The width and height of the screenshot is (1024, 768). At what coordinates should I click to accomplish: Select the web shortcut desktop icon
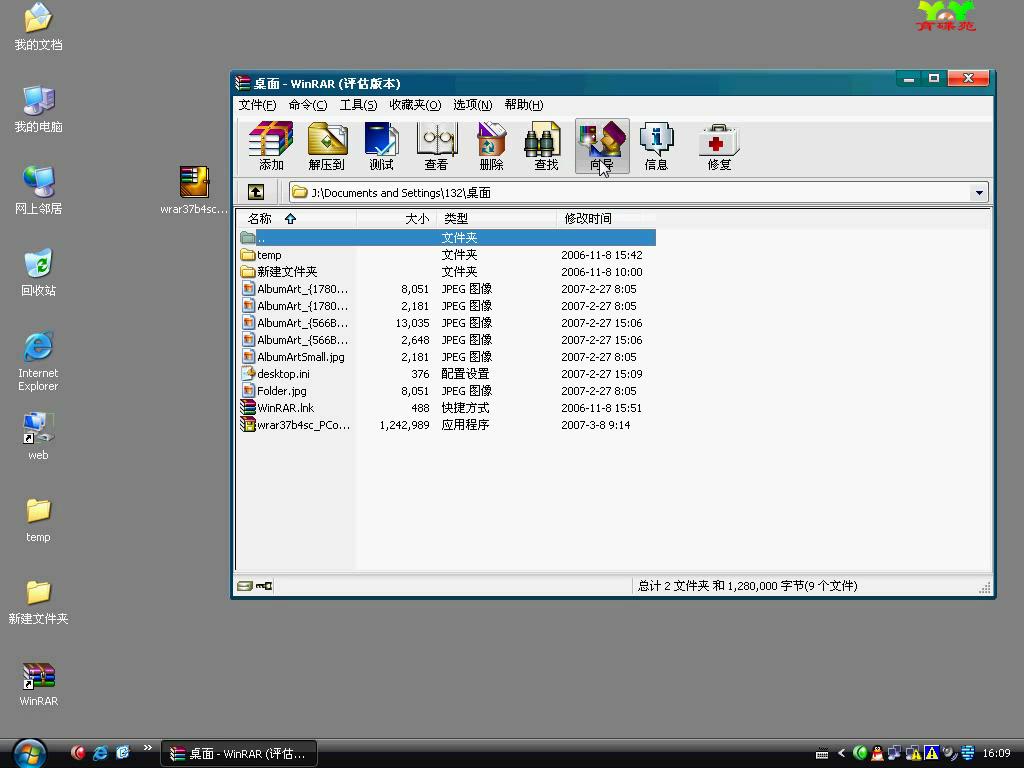pos(39,436)
